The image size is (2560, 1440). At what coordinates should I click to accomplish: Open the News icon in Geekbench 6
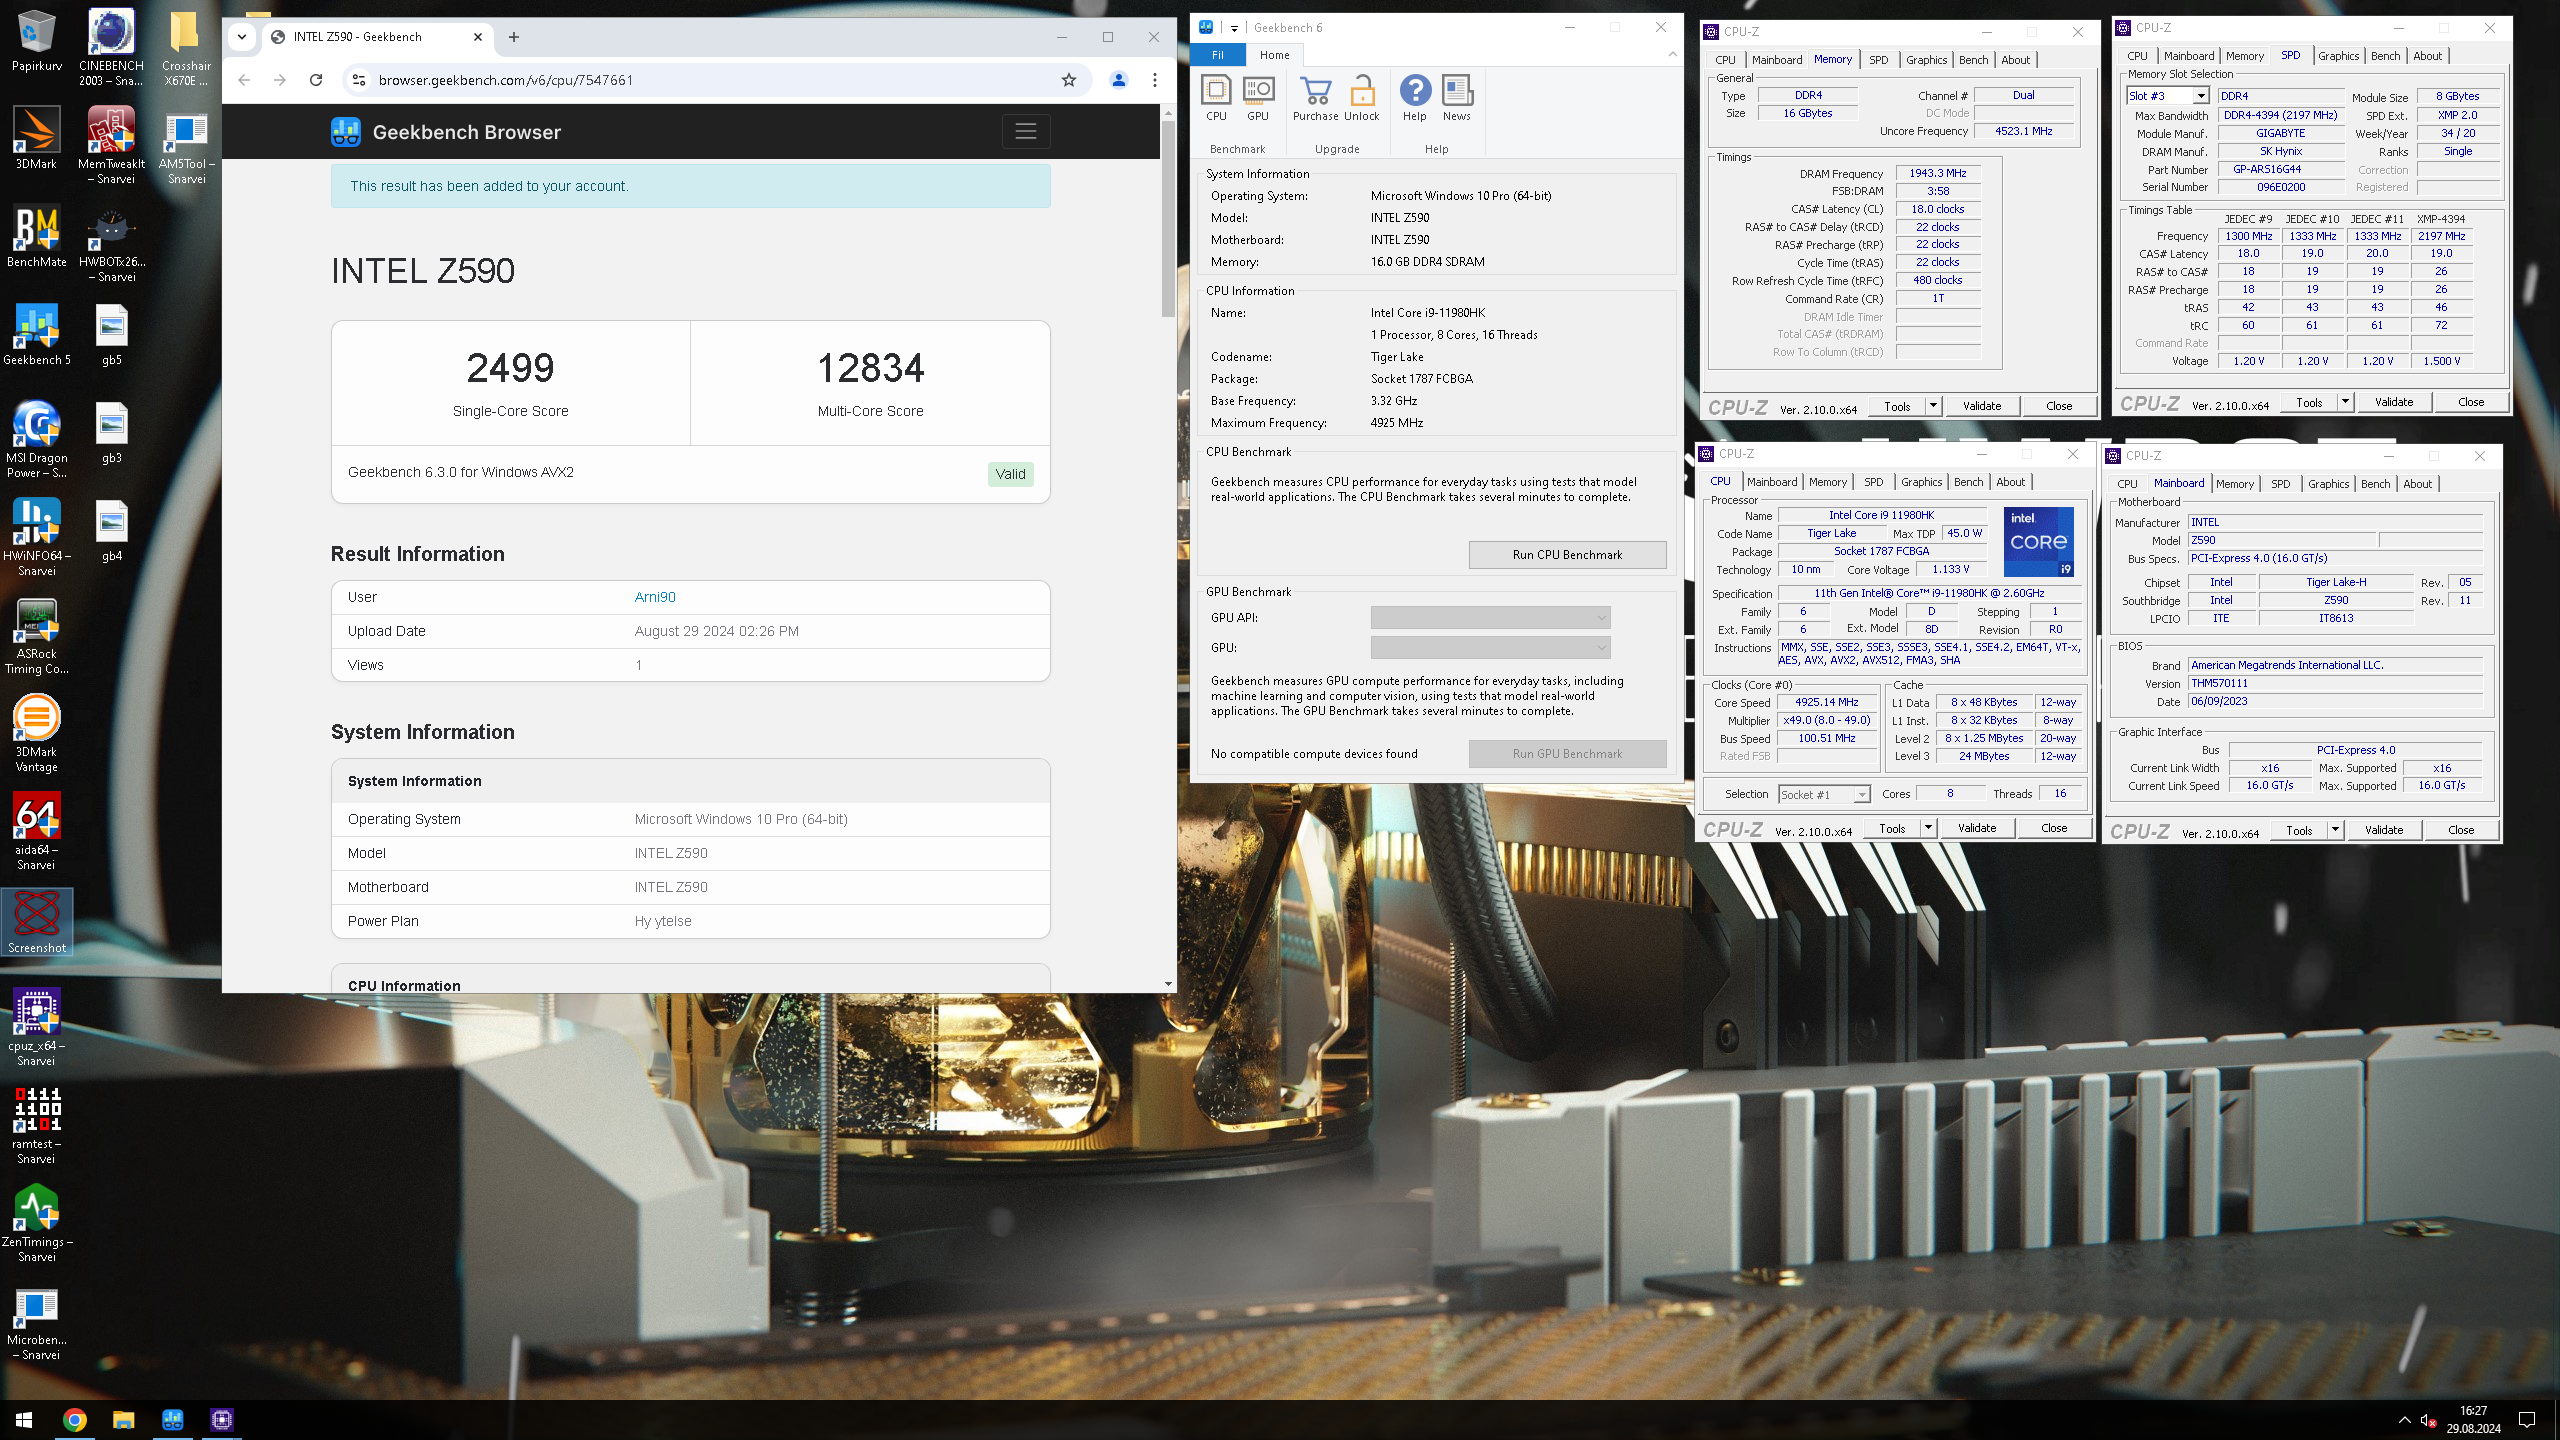[x=1457, y=99]
